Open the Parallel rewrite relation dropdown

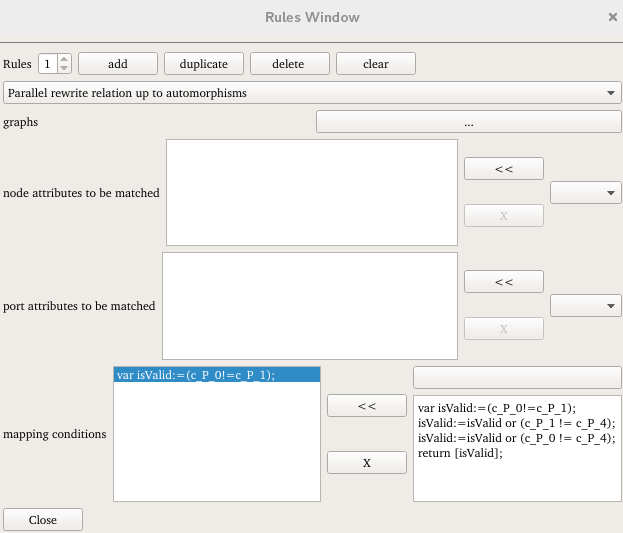[x=312, y=93]
